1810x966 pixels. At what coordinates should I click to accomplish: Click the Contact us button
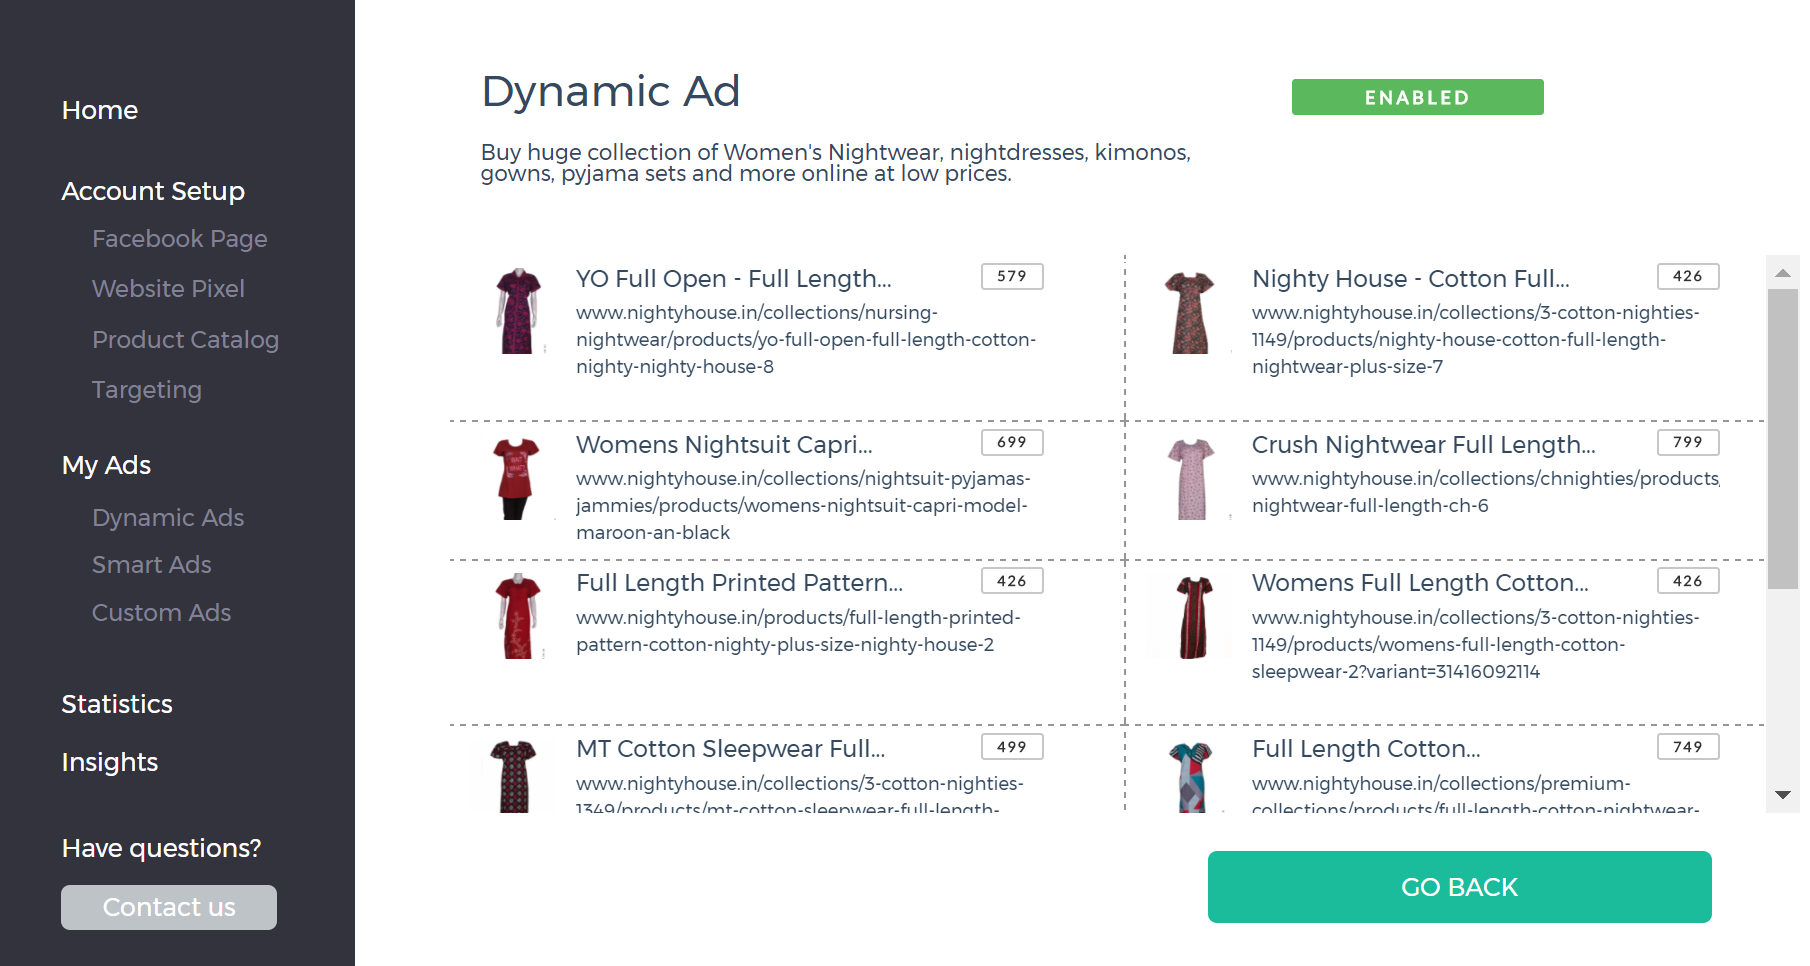[169, 907]
